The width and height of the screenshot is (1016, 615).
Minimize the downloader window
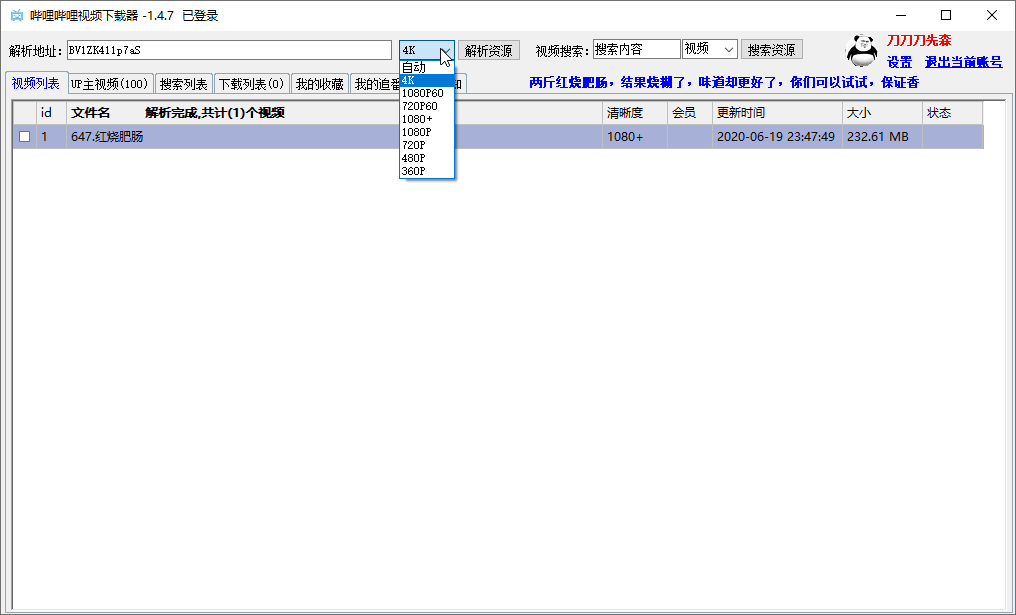coord(900,15)
